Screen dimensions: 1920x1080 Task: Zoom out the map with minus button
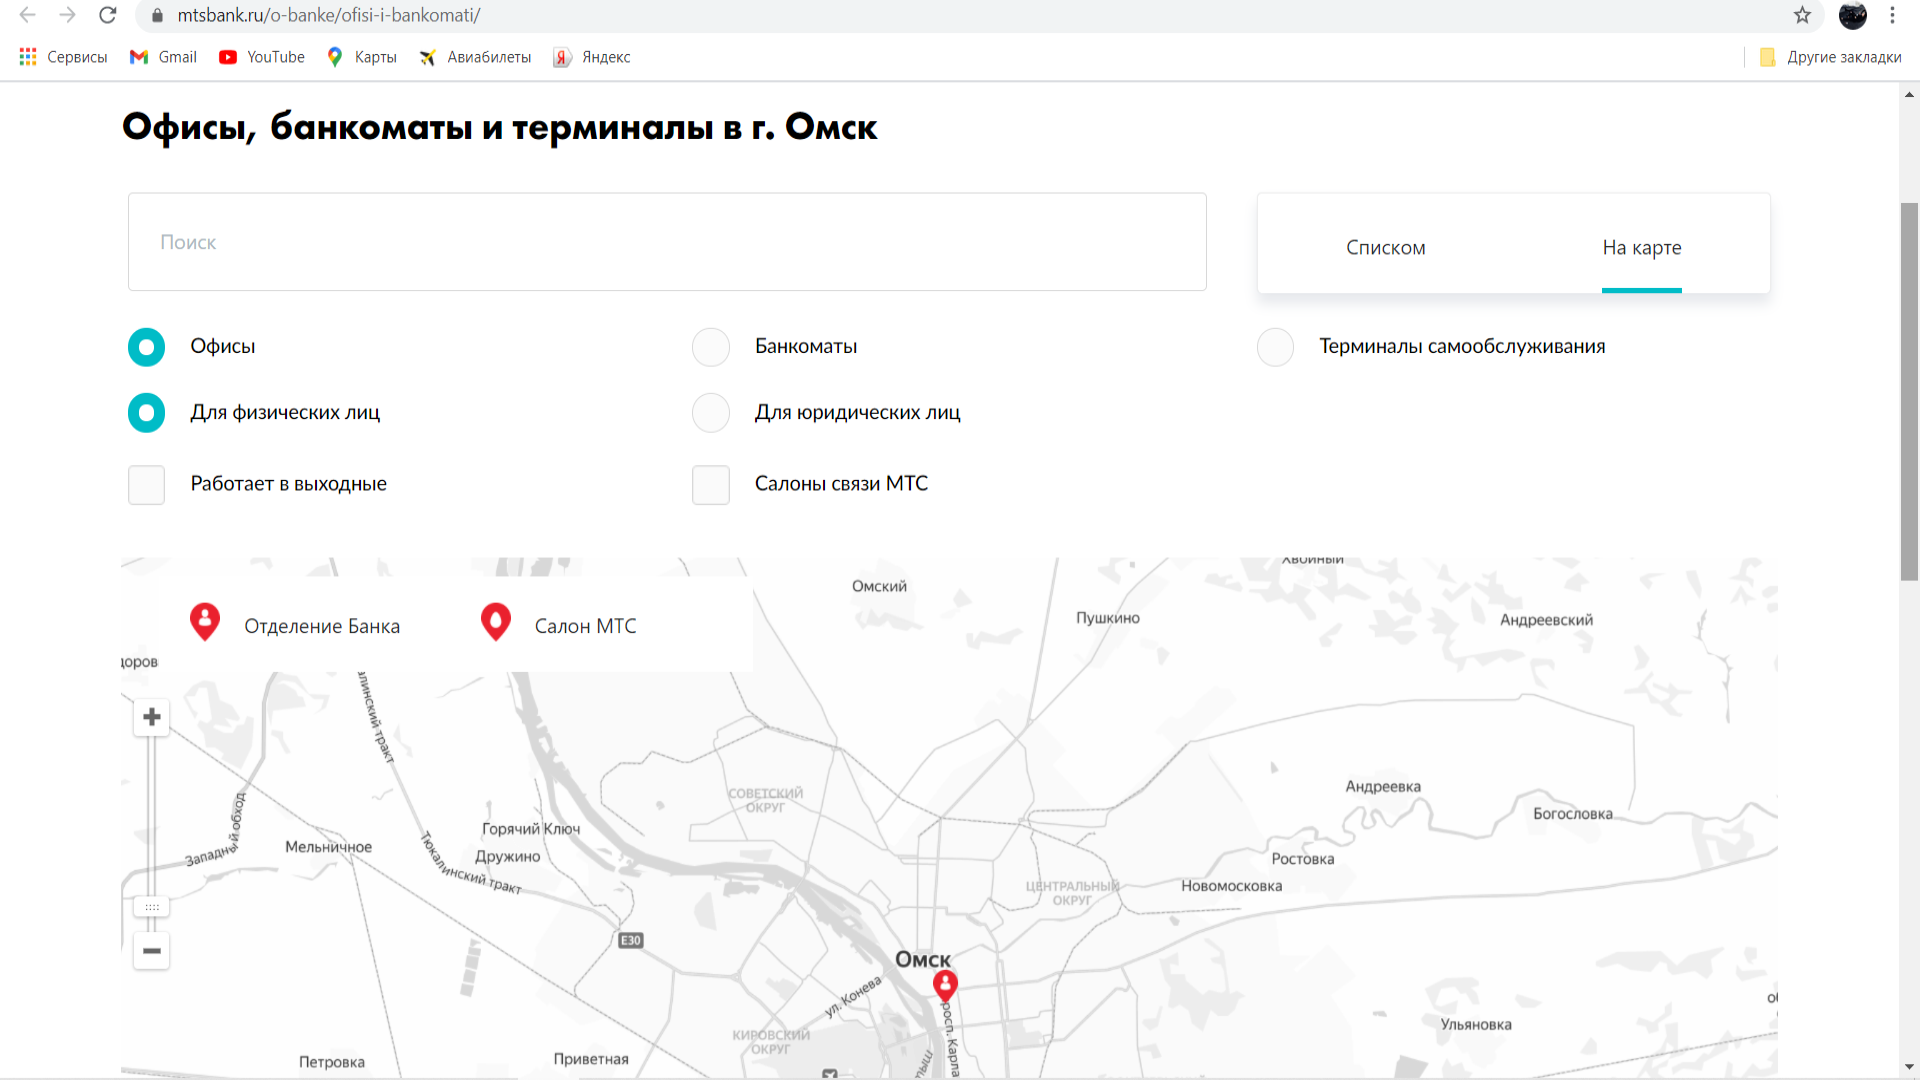click(152, 951)
